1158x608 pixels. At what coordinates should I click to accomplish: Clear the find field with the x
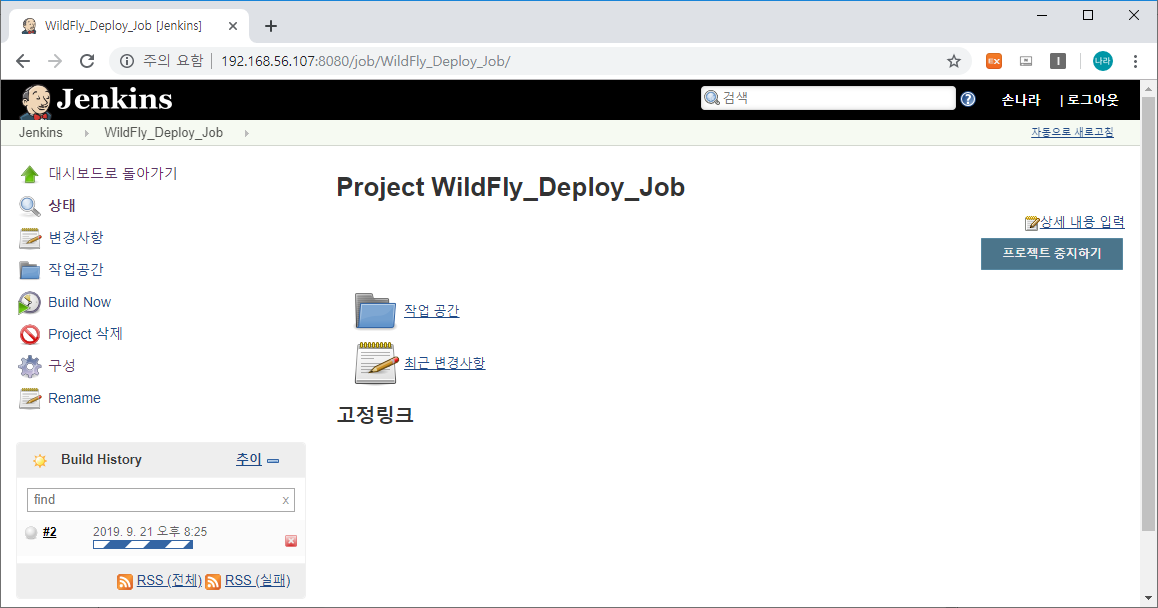click(286, 501)
